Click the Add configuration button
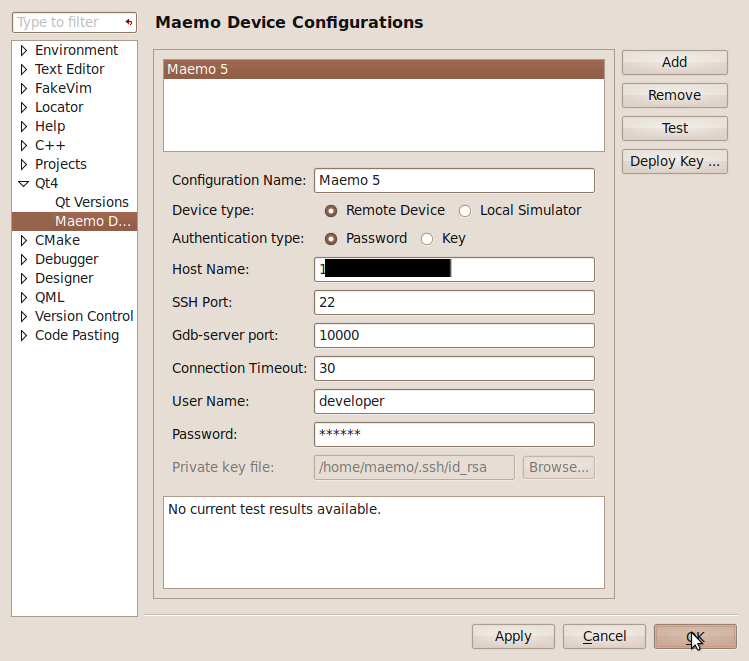 [674, 62]
